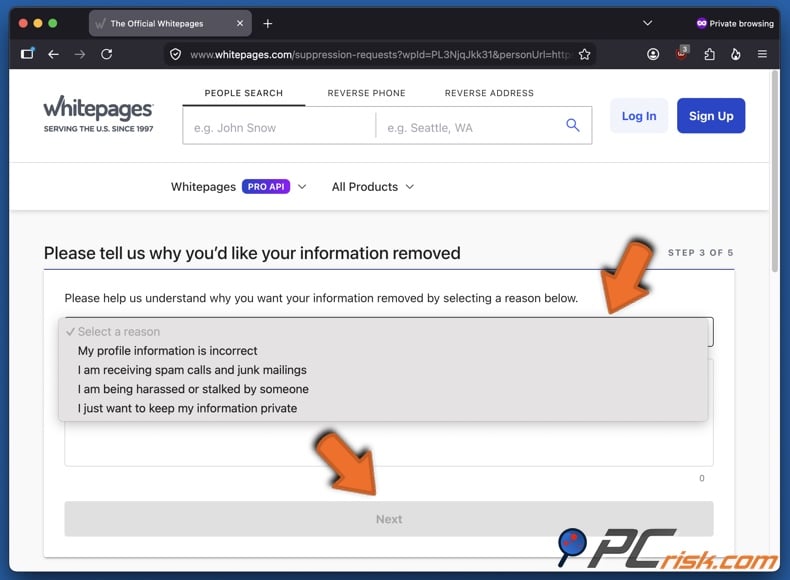Select The Official Whitepages browser tab

(170, 23)
